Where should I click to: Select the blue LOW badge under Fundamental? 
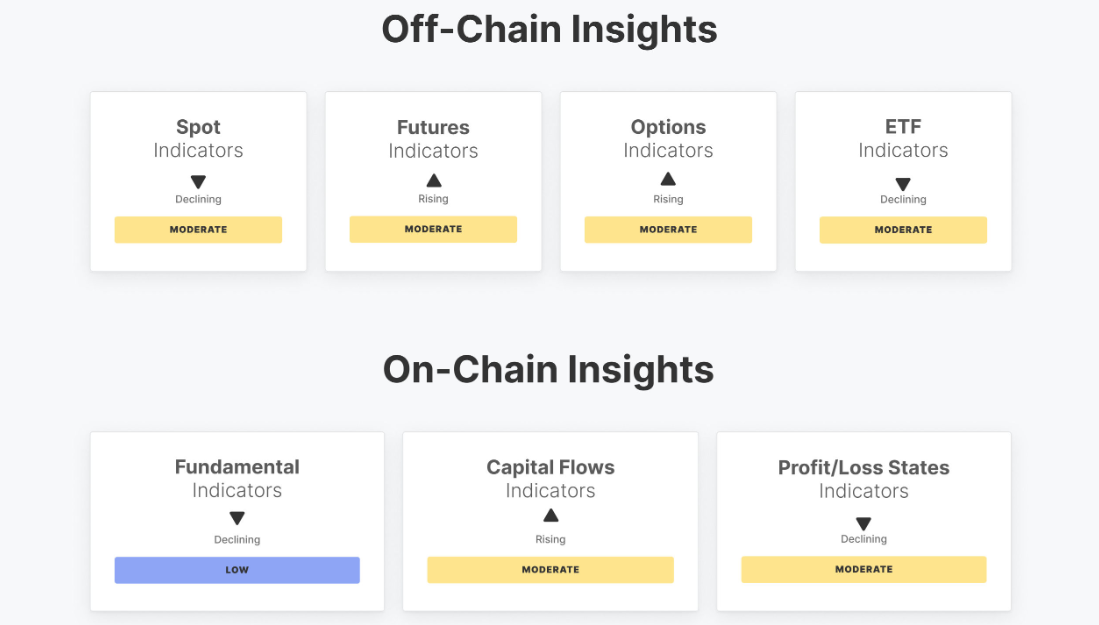pyautogui.click(x=237, y=570)
